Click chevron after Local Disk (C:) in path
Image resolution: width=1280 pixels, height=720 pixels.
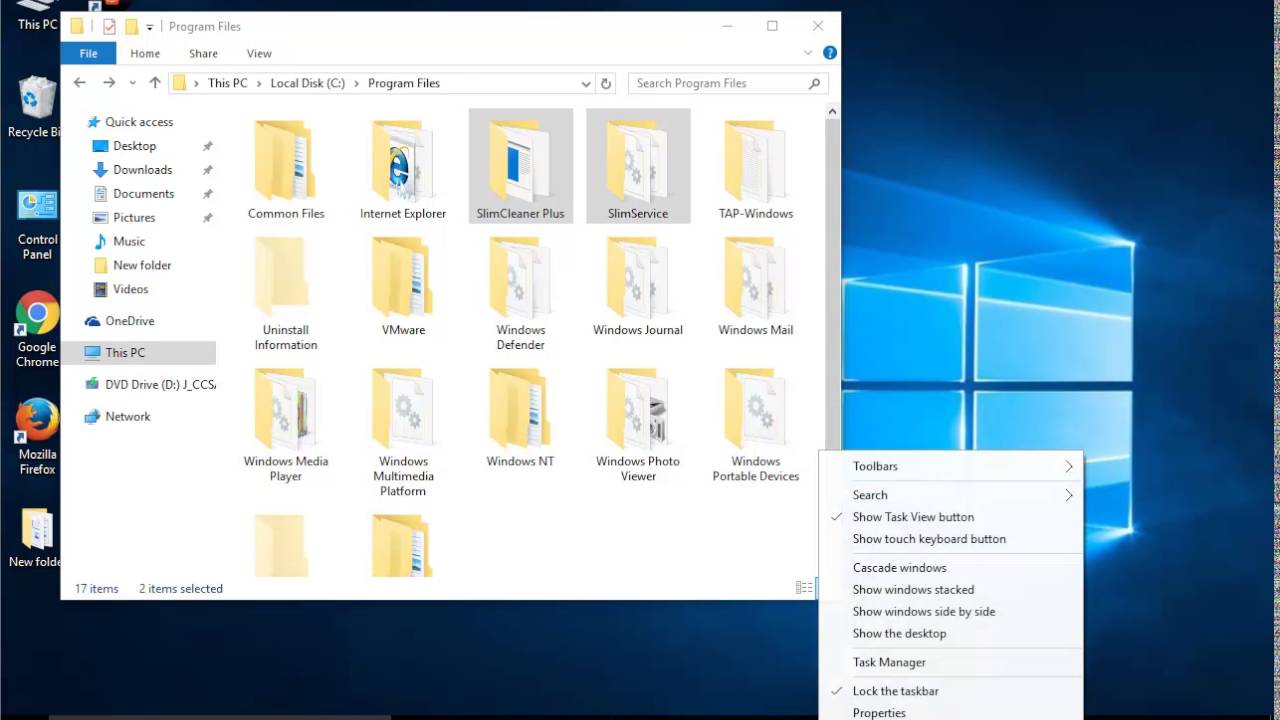click(x=357, y=83)
